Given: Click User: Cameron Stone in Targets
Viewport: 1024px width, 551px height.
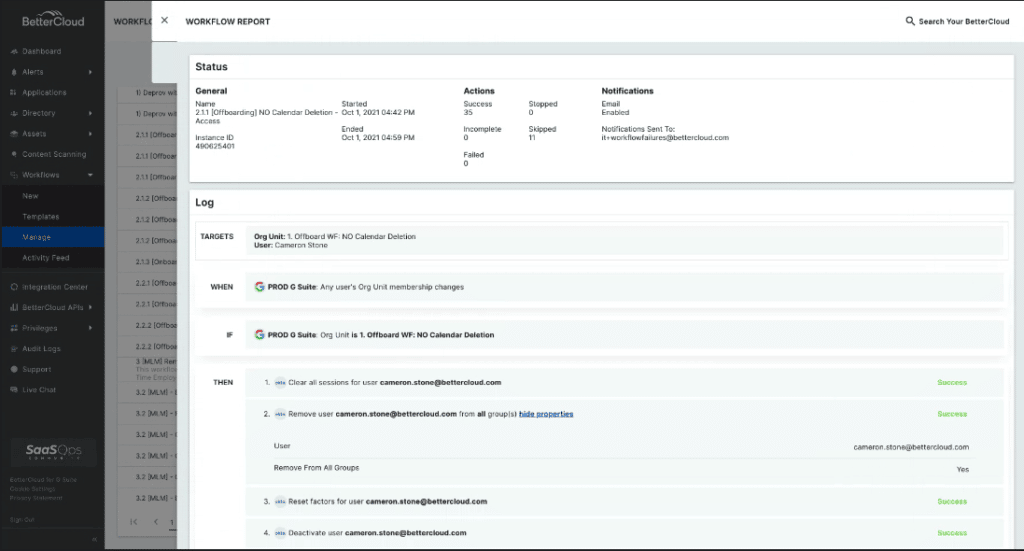Looking at the screenshot, I should [291, 245].
